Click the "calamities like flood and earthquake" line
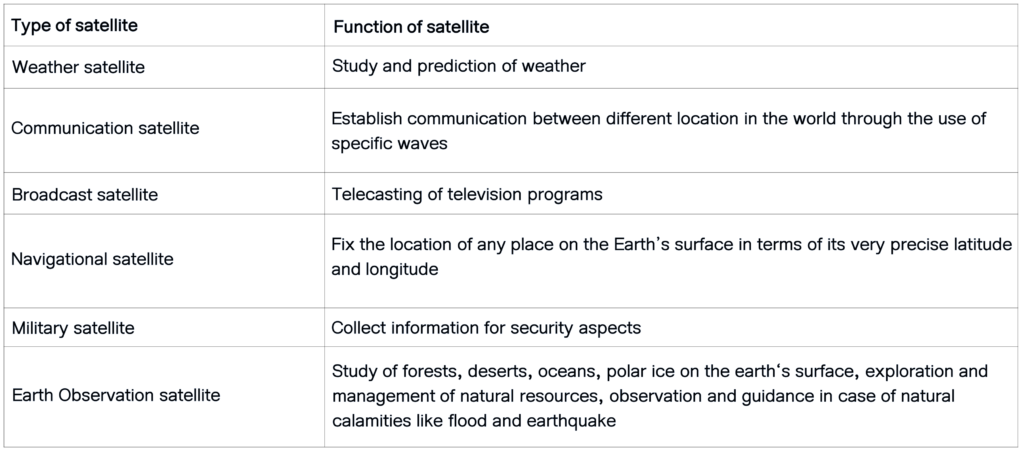The width and height of the screenshot is (1024, 452). coord(473,421)
